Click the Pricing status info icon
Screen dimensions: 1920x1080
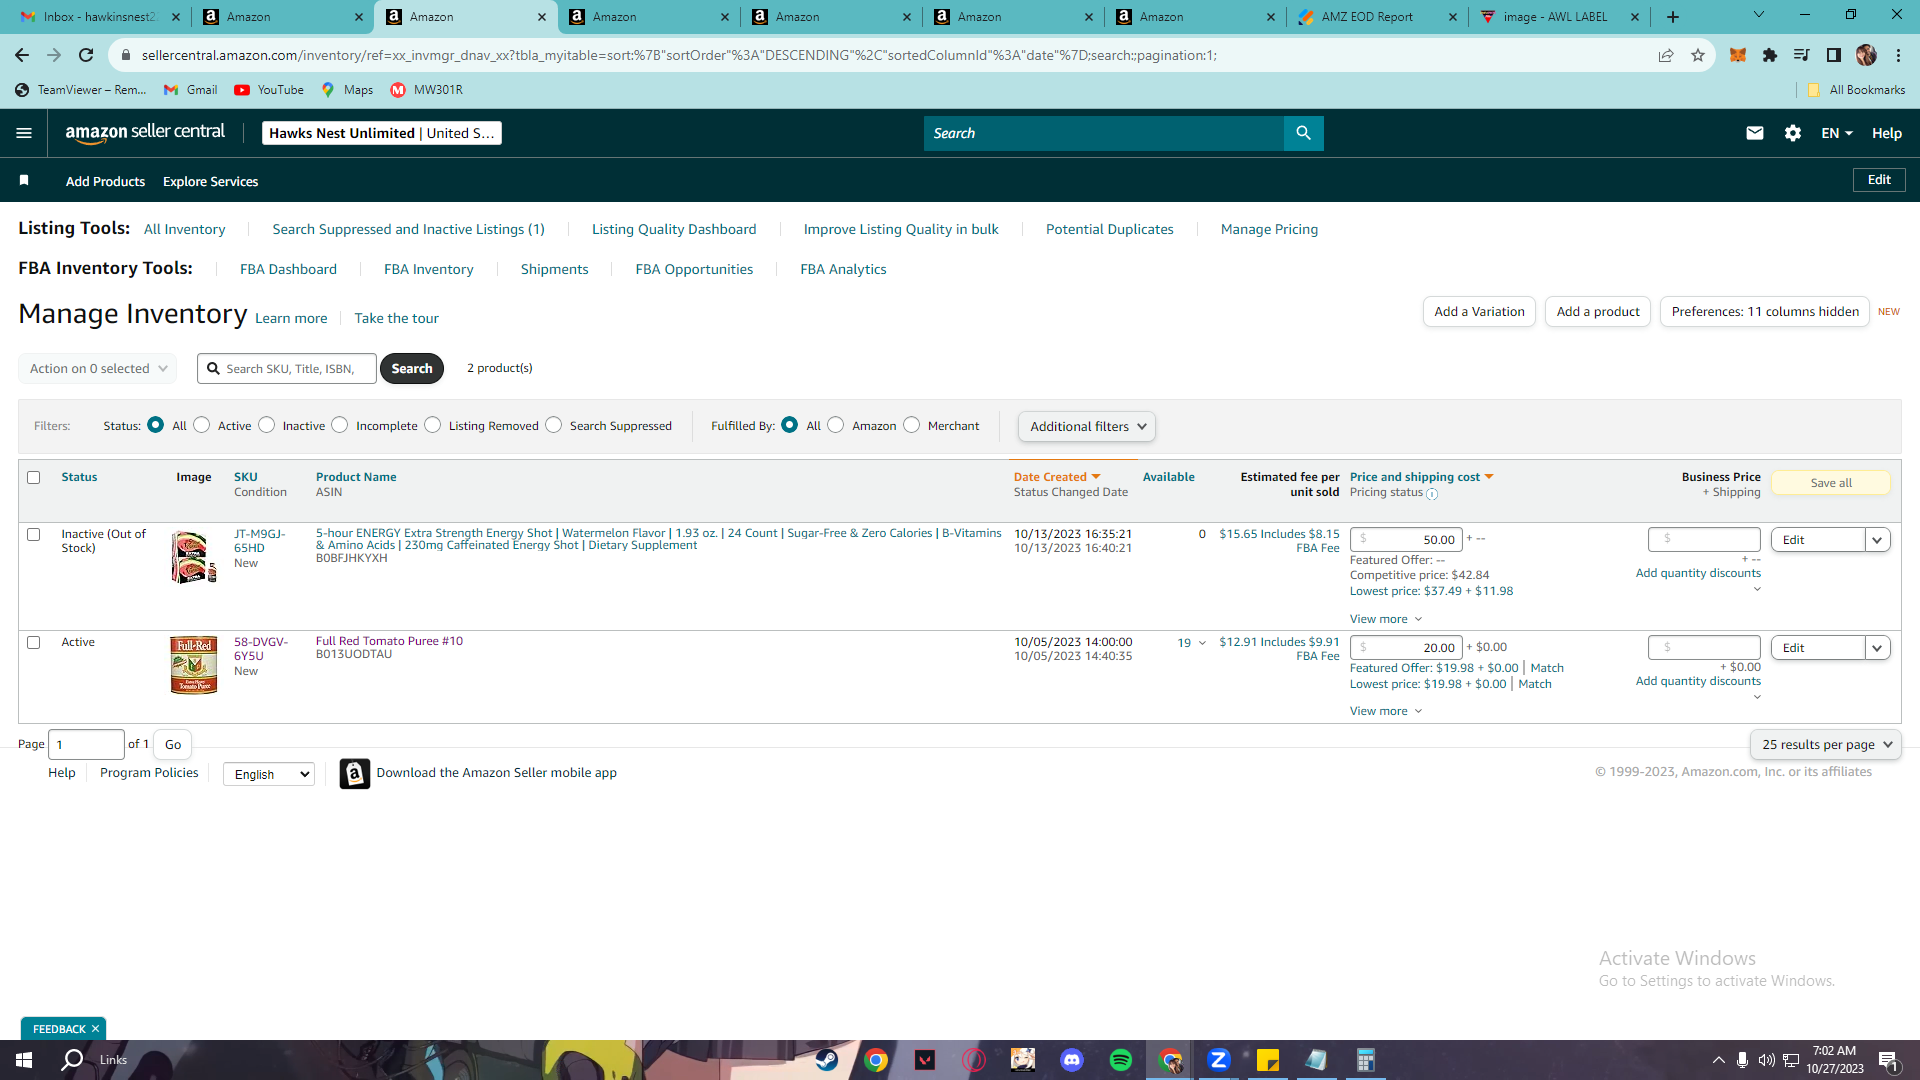click(x=1432, y=494)
